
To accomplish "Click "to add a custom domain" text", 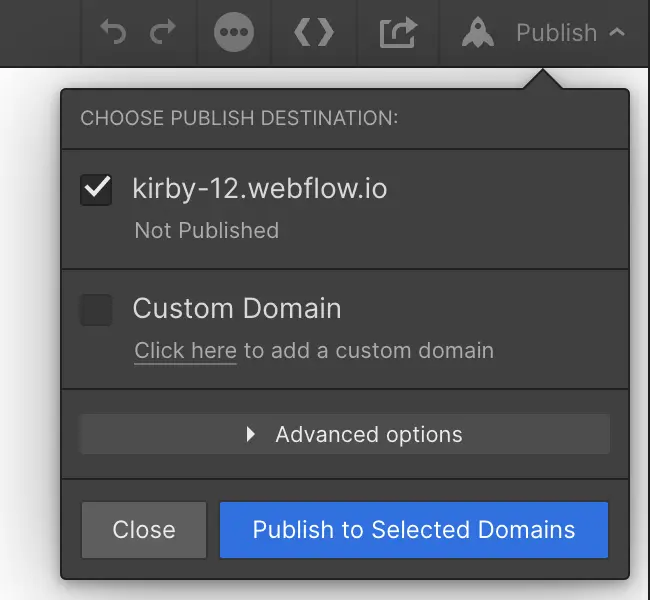I will [x=369, y=351].
